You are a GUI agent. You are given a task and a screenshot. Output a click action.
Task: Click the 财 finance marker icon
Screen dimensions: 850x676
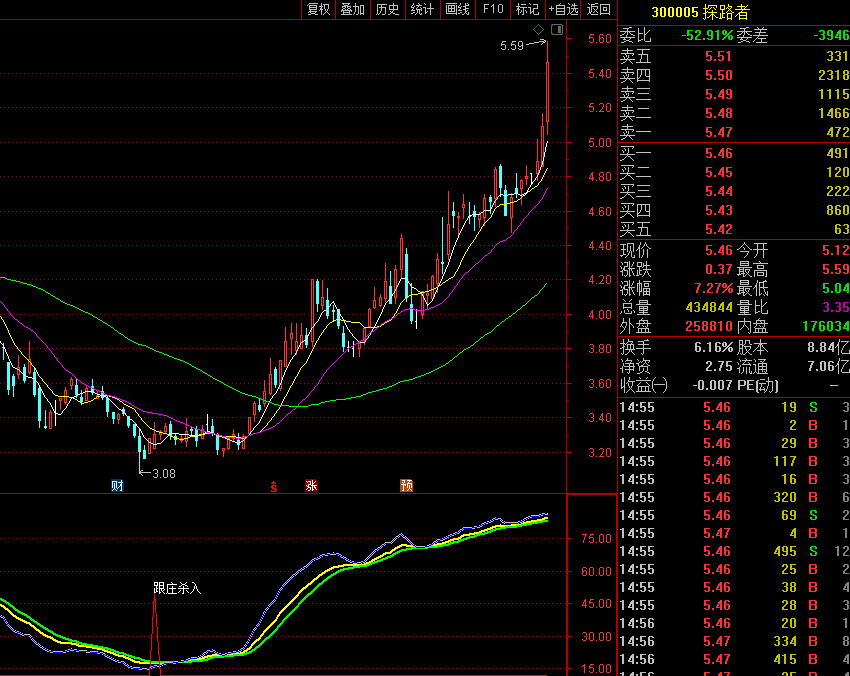point(117,485)
